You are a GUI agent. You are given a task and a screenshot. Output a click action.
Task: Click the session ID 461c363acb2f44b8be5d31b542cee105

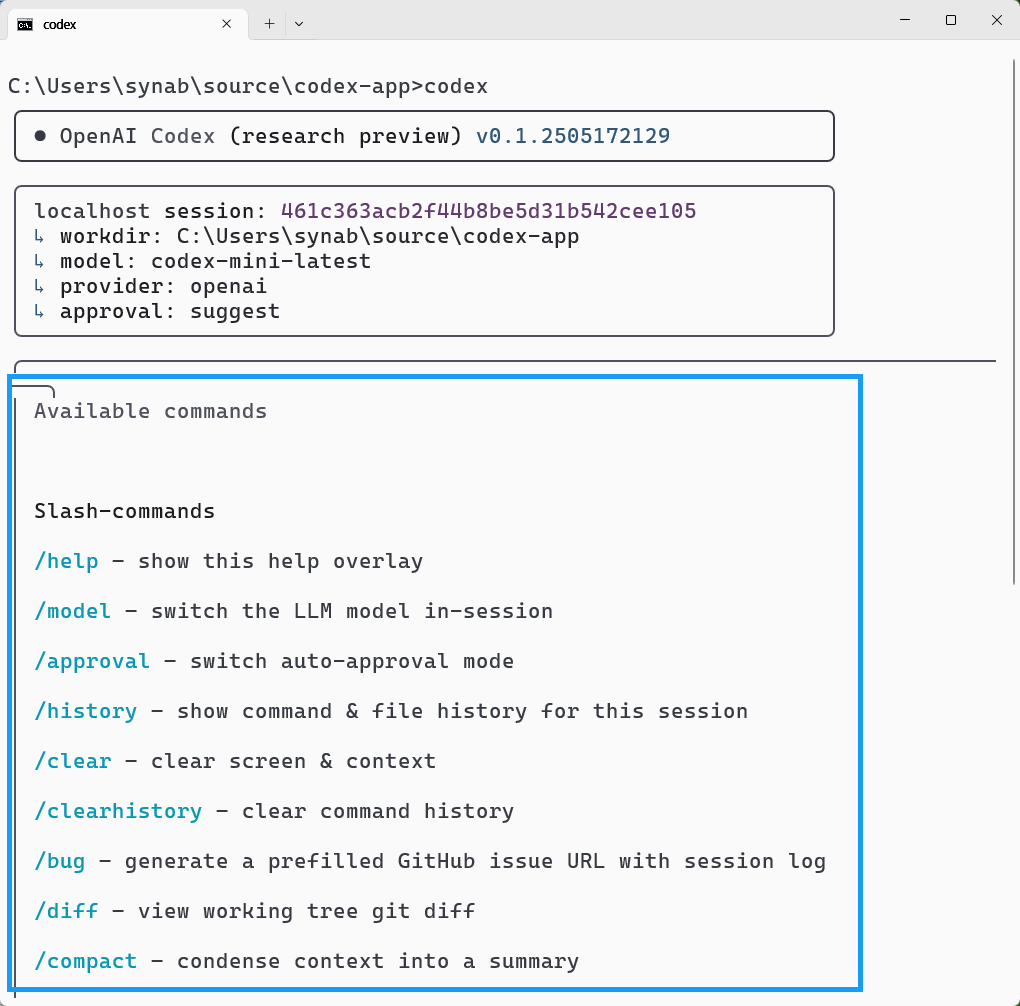(489, 211)
